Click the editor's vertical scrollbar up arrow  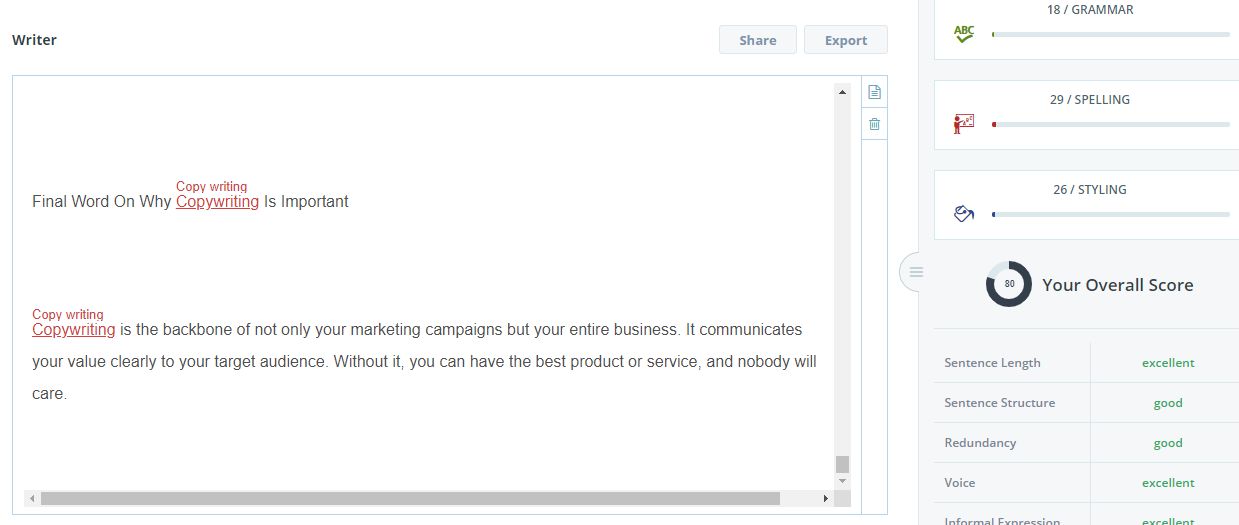coord(842,92)
